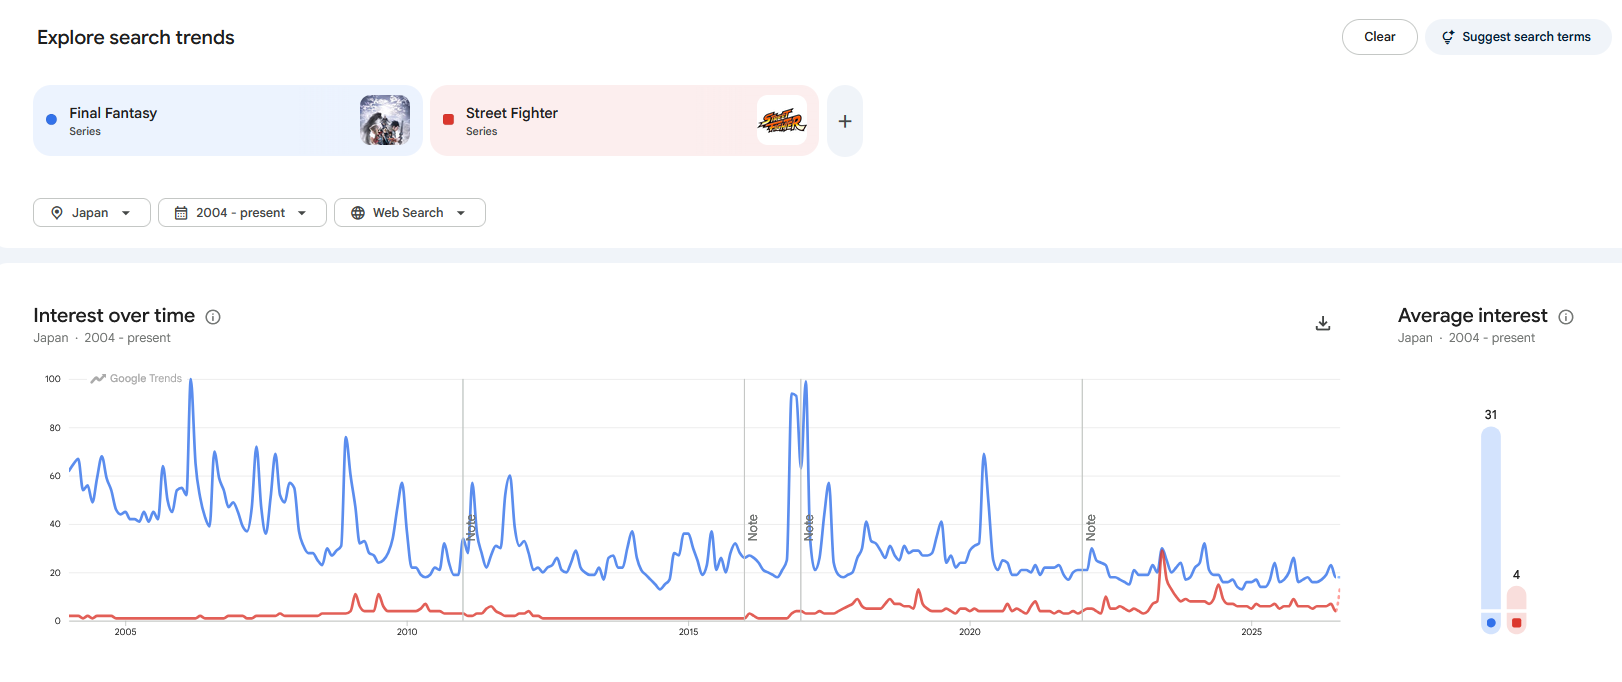
Task: Click the blue Final Fantasy color dot
Action: [x=51, y=120]
